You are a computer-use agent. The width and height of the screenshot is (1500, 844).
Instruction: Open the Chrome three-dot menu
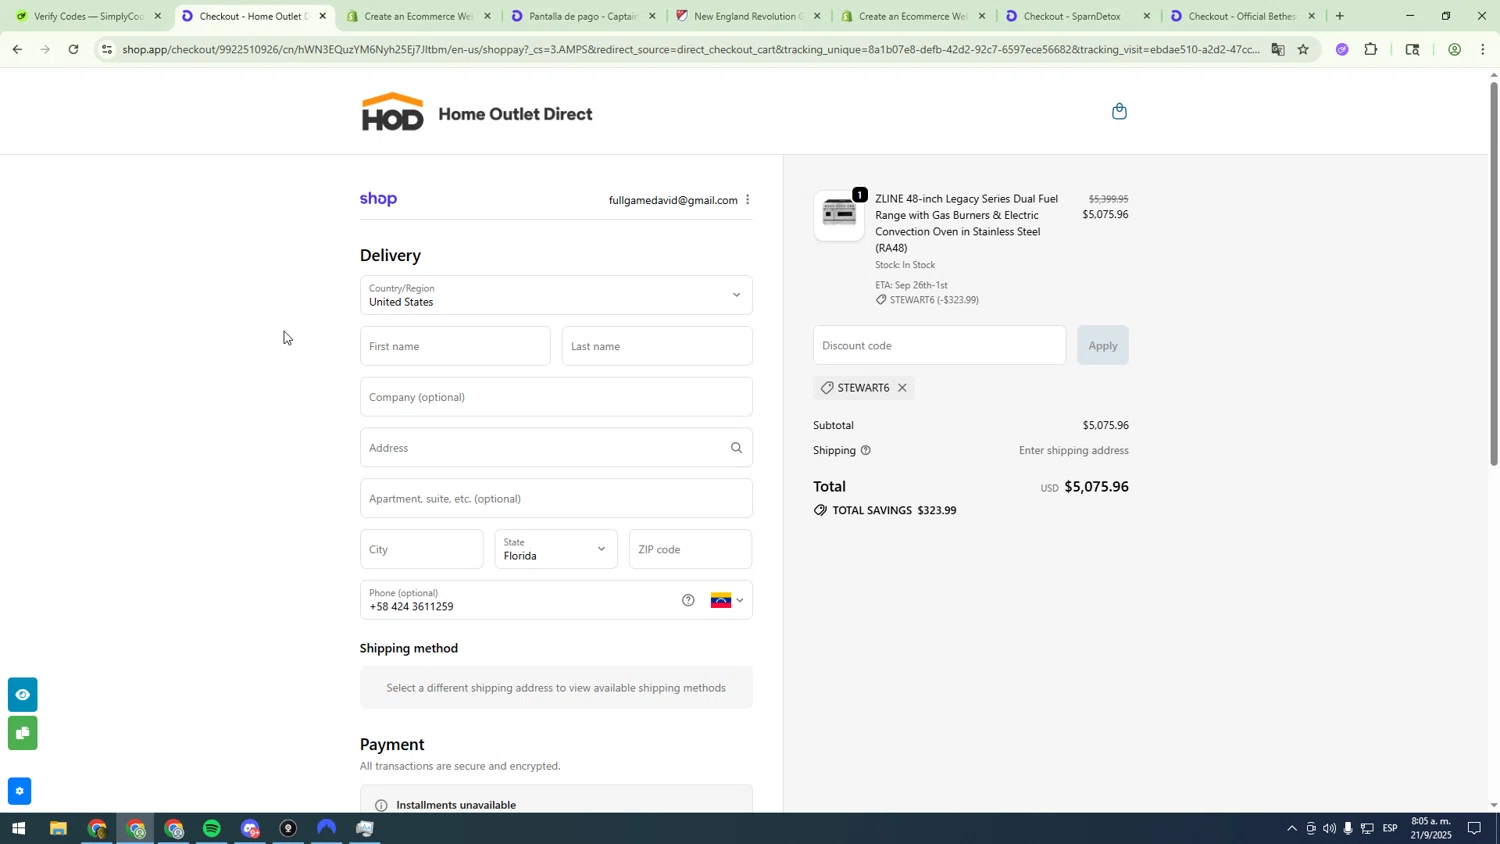[x=1483, y=49]
